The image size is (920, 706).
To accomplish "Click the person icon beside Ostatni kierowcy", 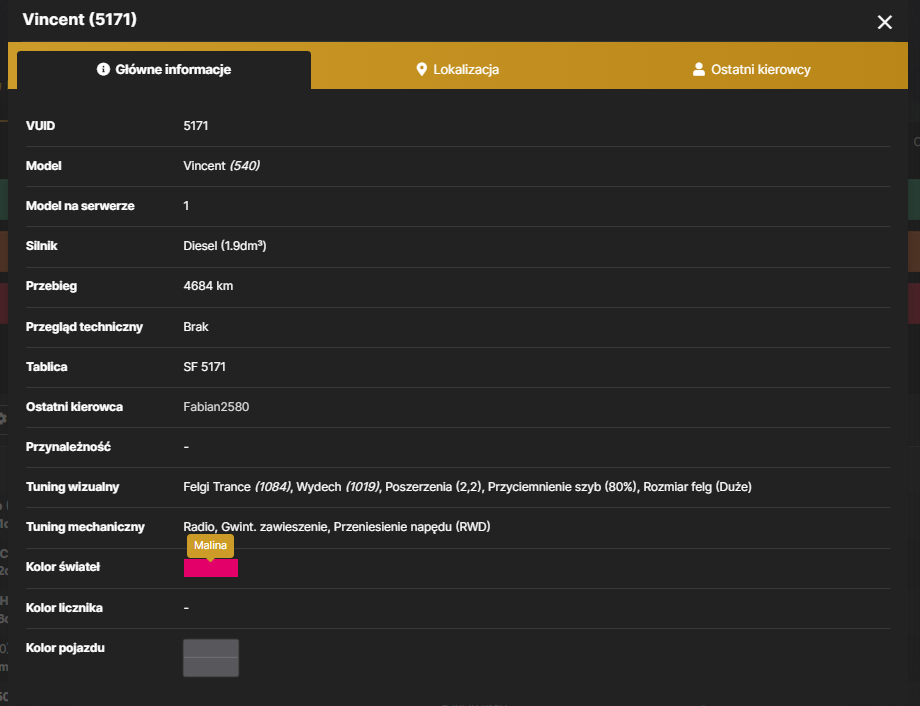I will 698,69.
